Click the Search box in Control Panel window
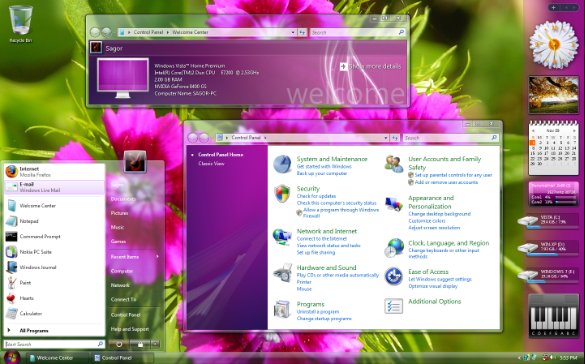Screen dimensions: 585x364 point(450,138)
